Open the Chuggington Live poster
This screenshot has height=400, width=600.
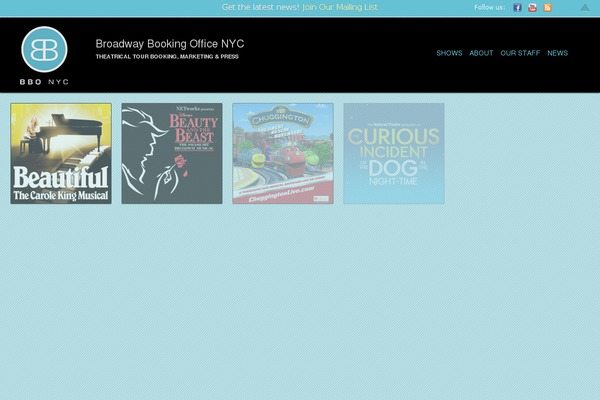tap(283, 153)
